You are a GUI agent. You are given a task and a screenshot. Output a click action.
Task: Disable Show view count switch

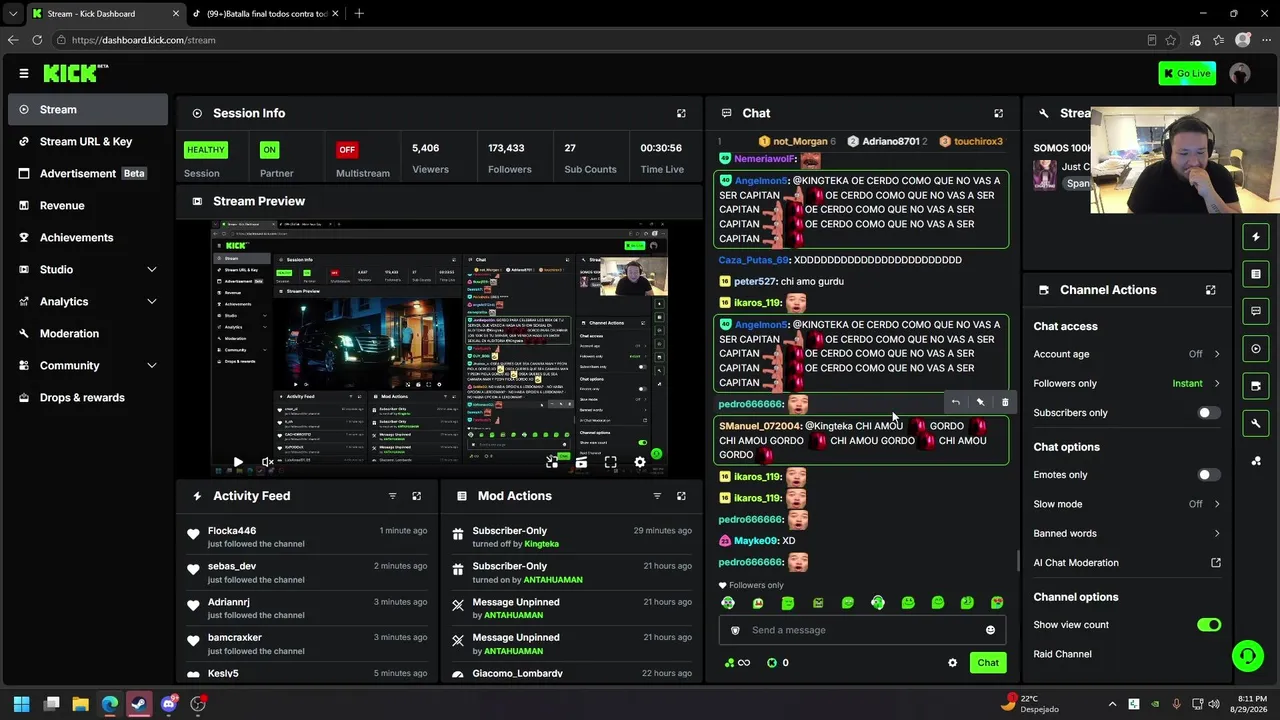(1209, 625)
